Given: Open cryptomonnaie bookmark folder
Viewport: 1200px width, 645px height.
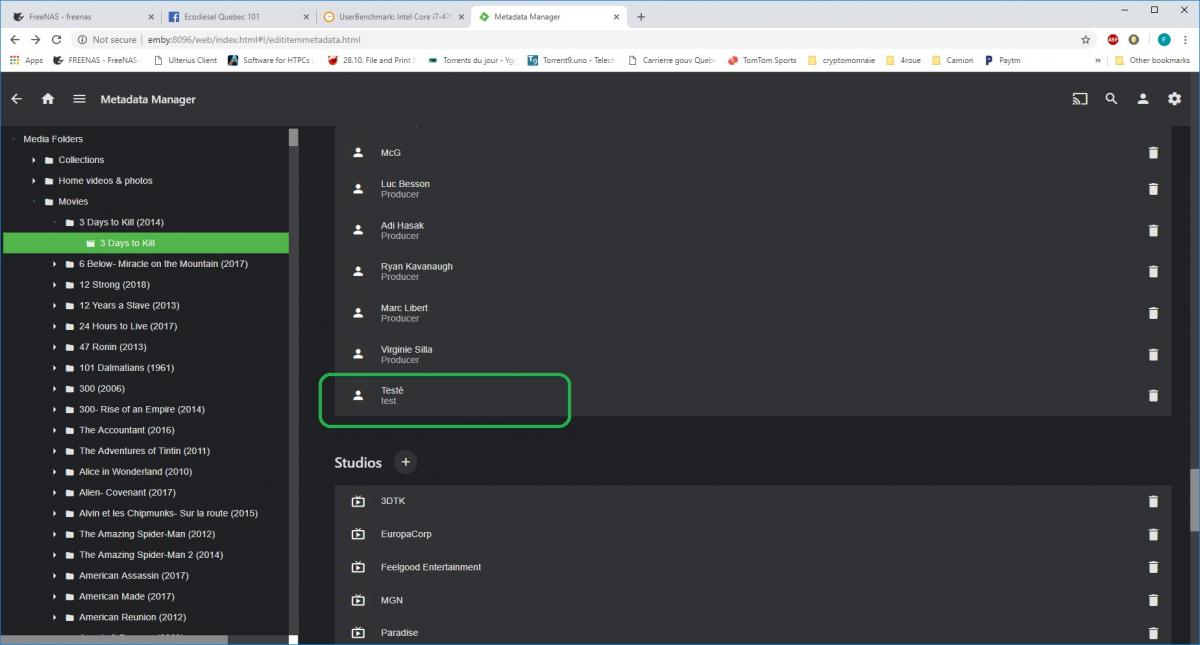Looking at the screenshot, I should (841, 60).
